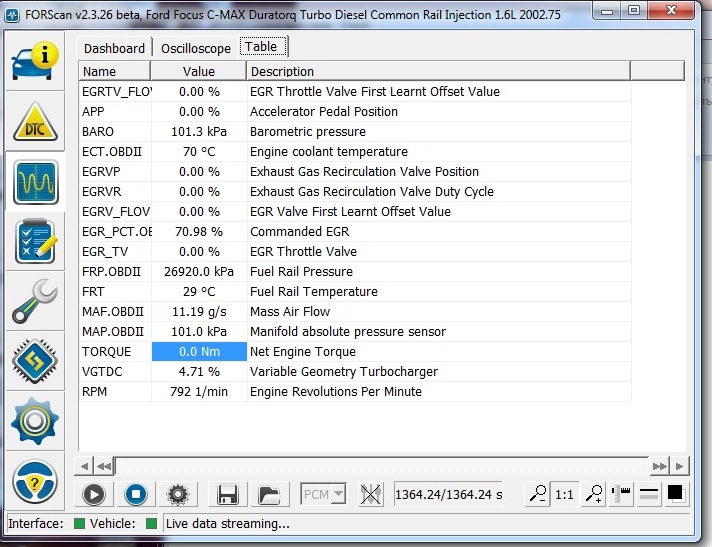Image resolution: width=712 pixels, height=547 pixels.
Task: Open the module programming chip icon
Action: tap(35, 361)
